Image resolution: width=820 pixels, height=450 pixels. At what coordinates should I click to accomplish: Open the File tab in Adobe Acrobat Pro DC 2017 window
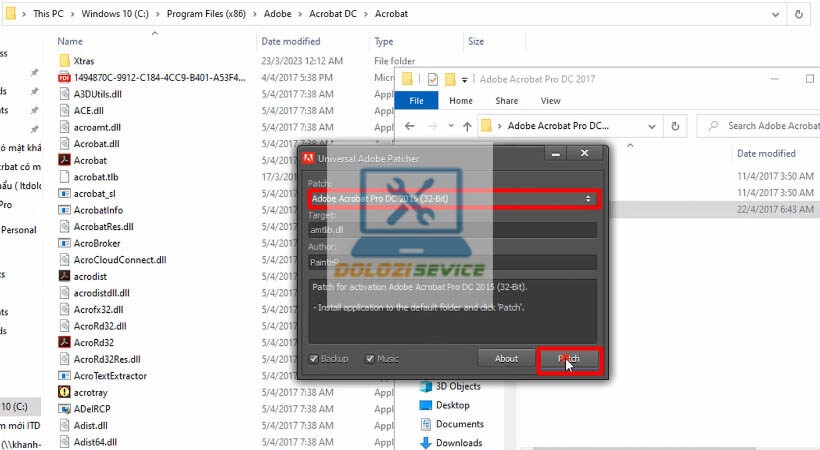tap(416, 100)
